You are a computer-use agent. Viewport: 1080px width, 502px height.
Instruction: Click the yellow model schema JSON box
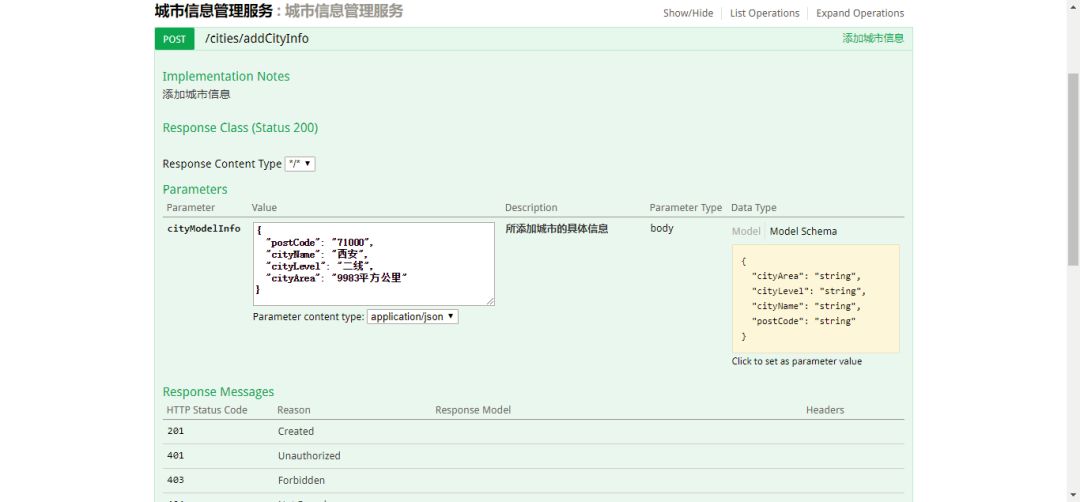[816, 299]
